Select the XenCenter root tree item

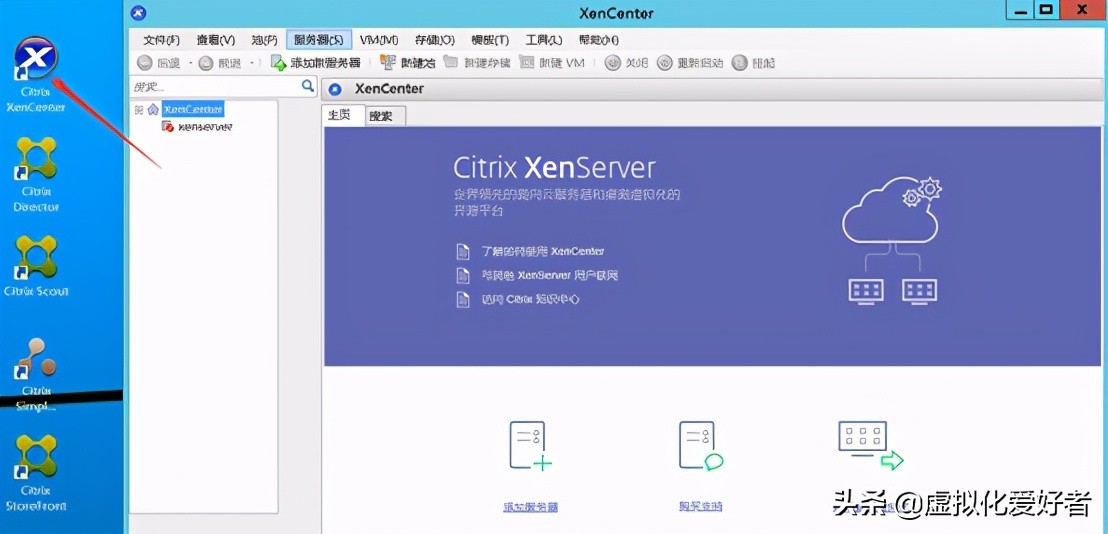tap(193, 109)
